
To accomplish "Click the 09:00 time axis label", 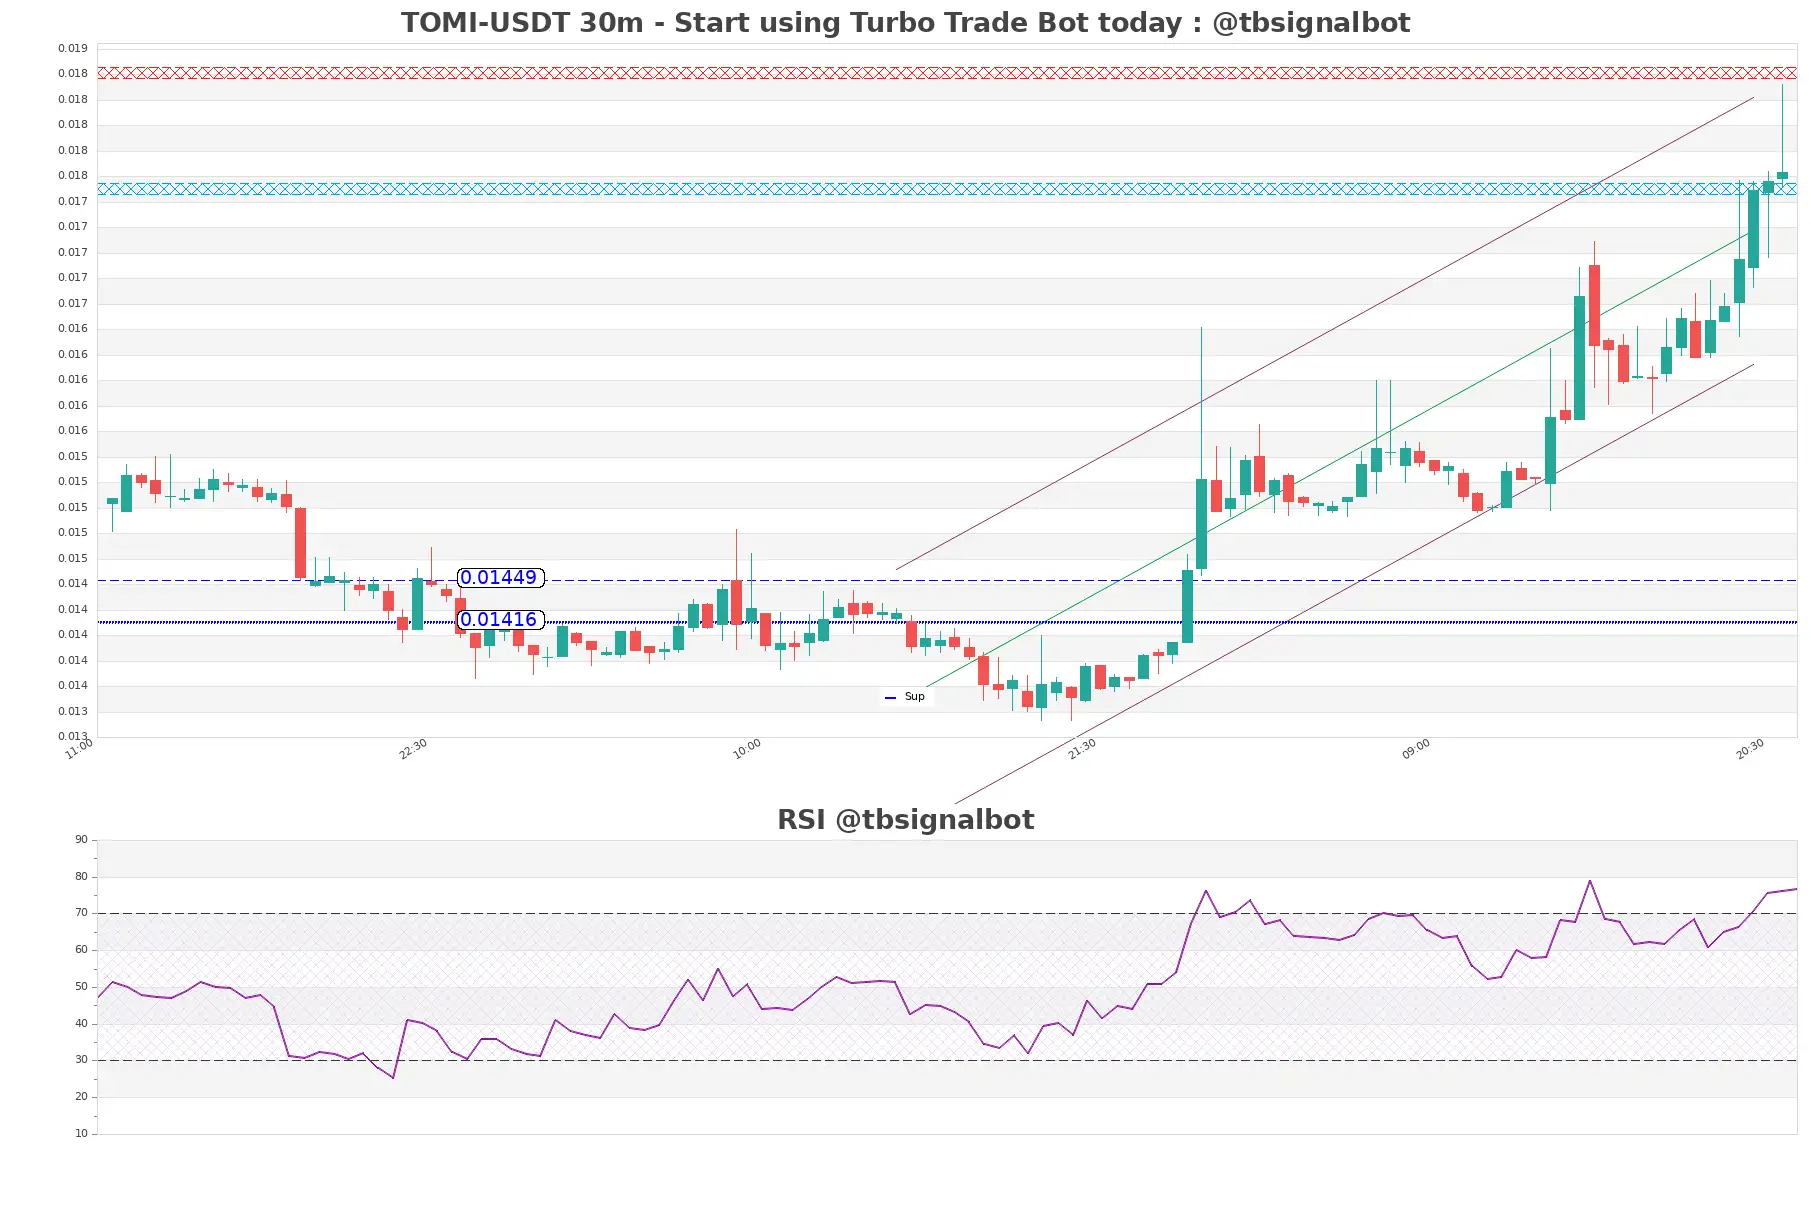I will (x=1416, y=749).
